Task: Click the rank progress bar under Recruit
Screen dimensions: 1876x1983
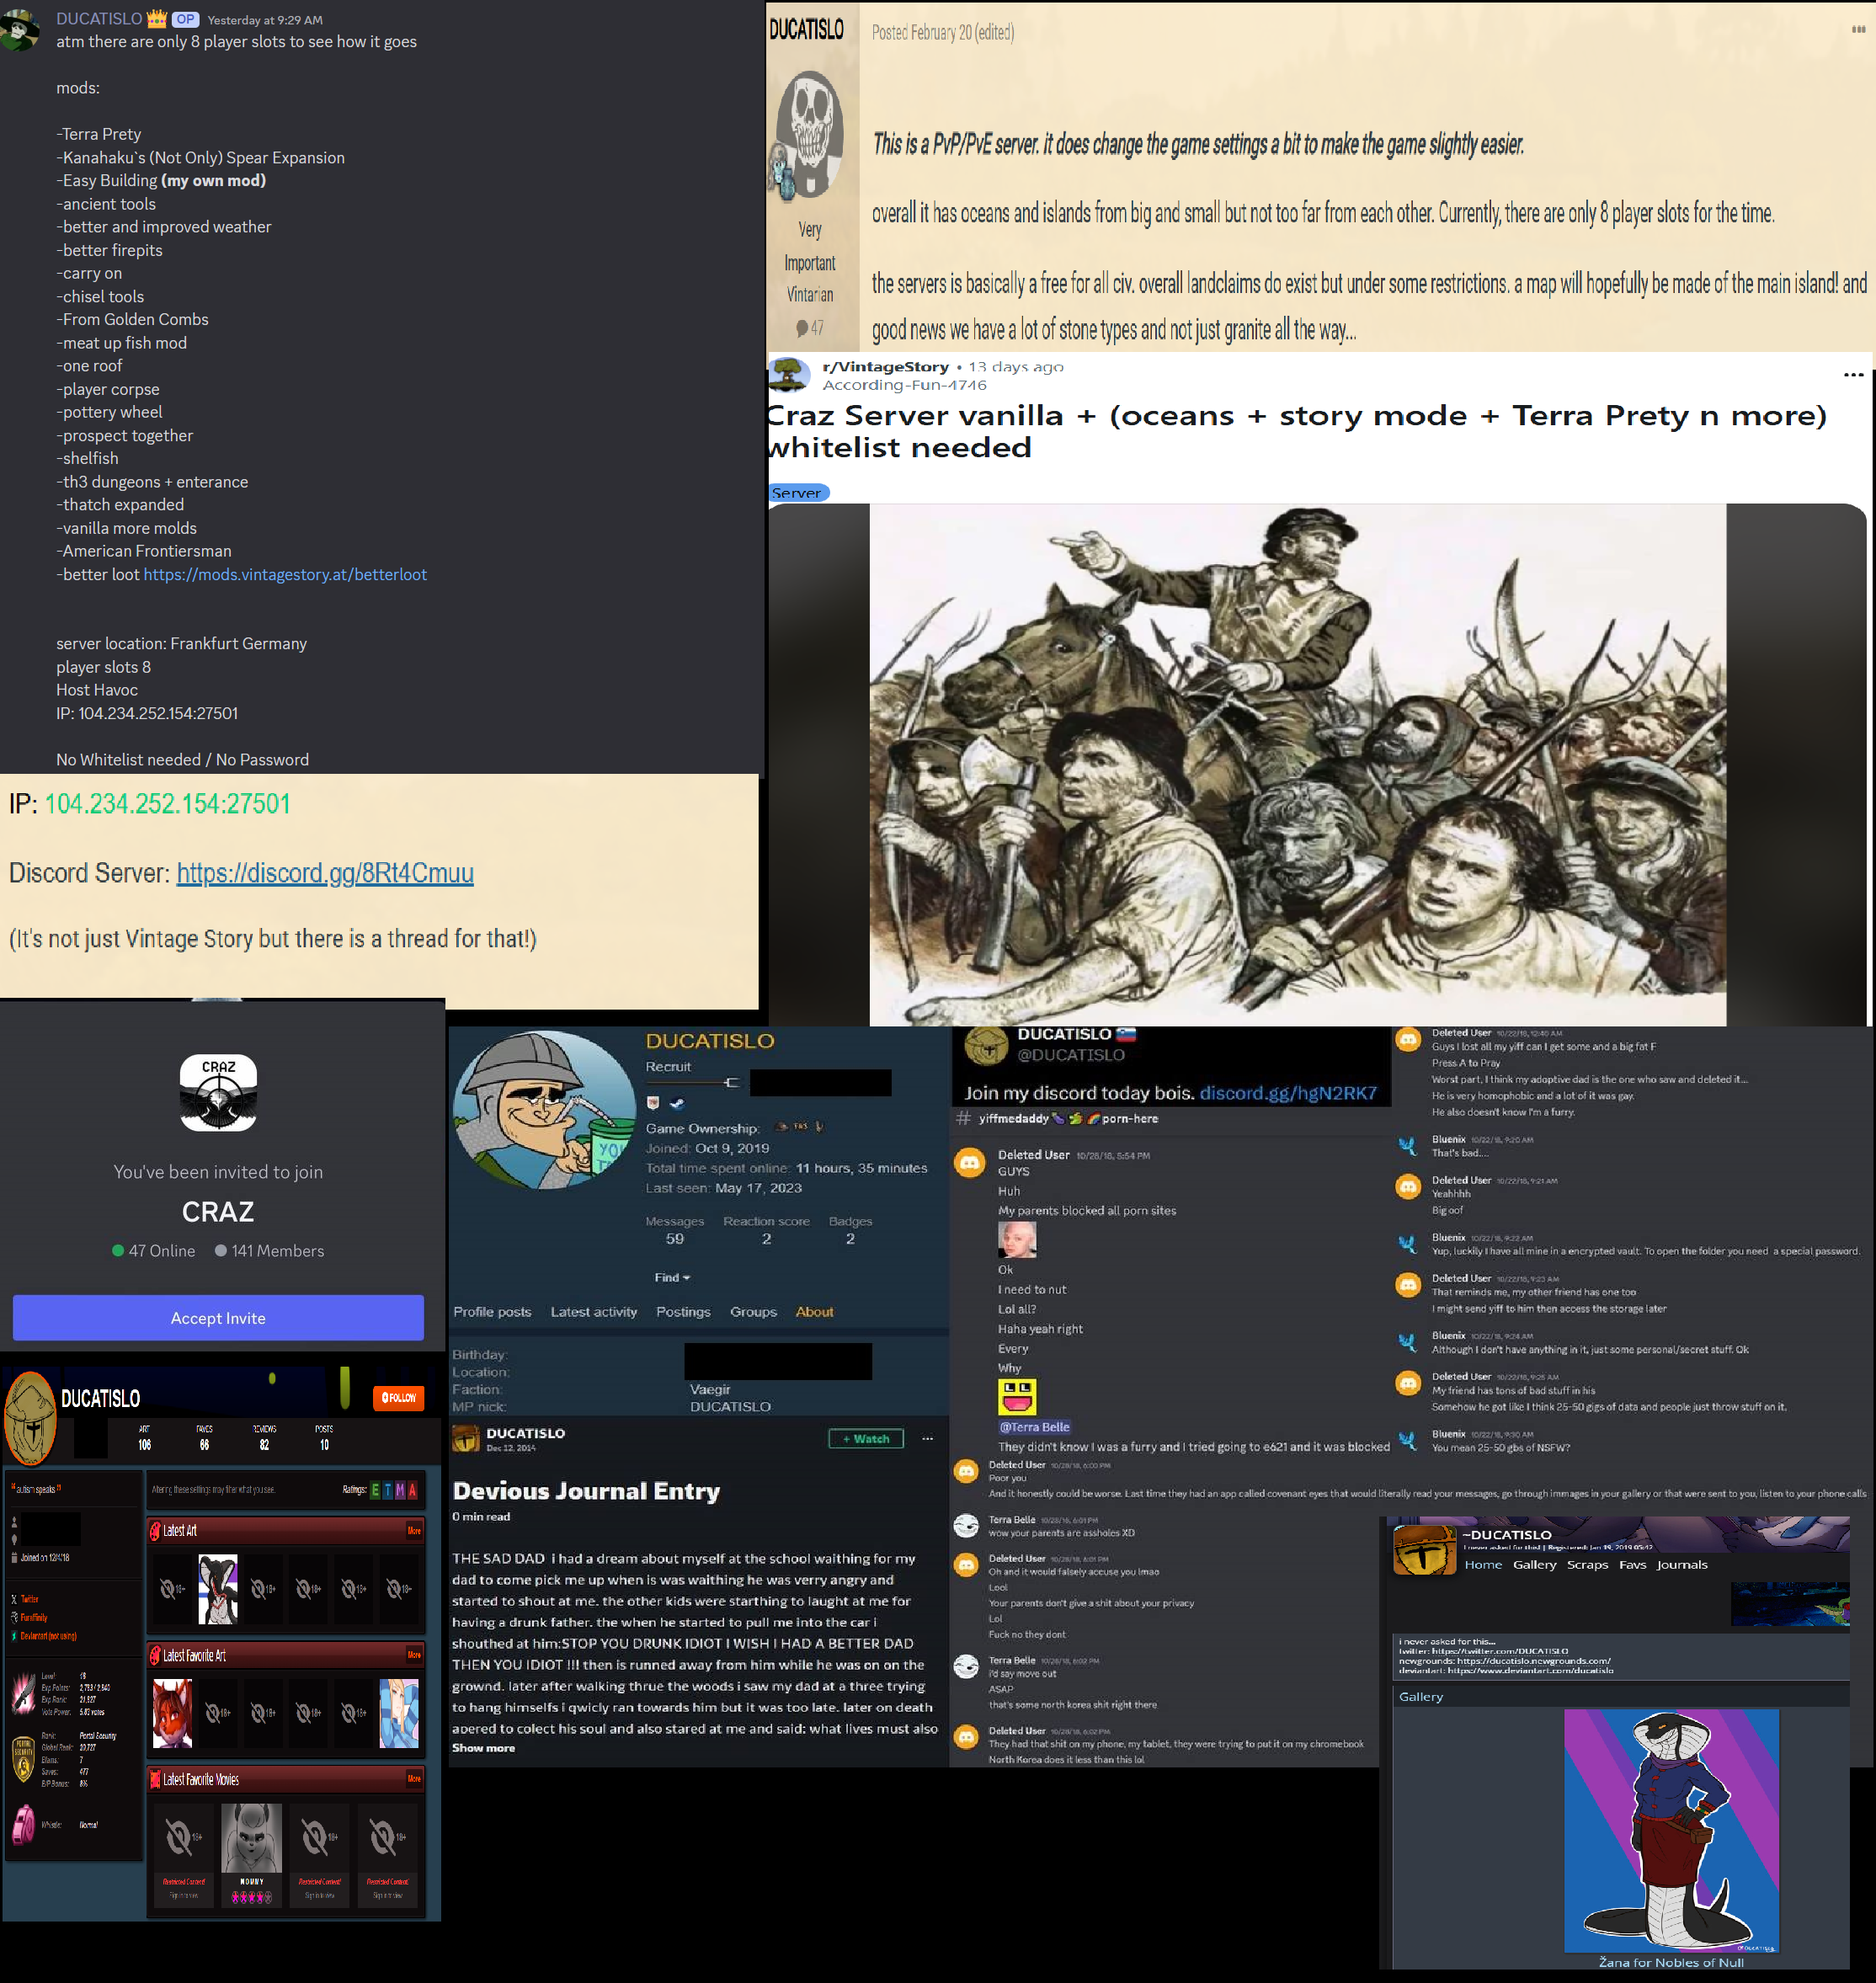Action: (691, 1083)
